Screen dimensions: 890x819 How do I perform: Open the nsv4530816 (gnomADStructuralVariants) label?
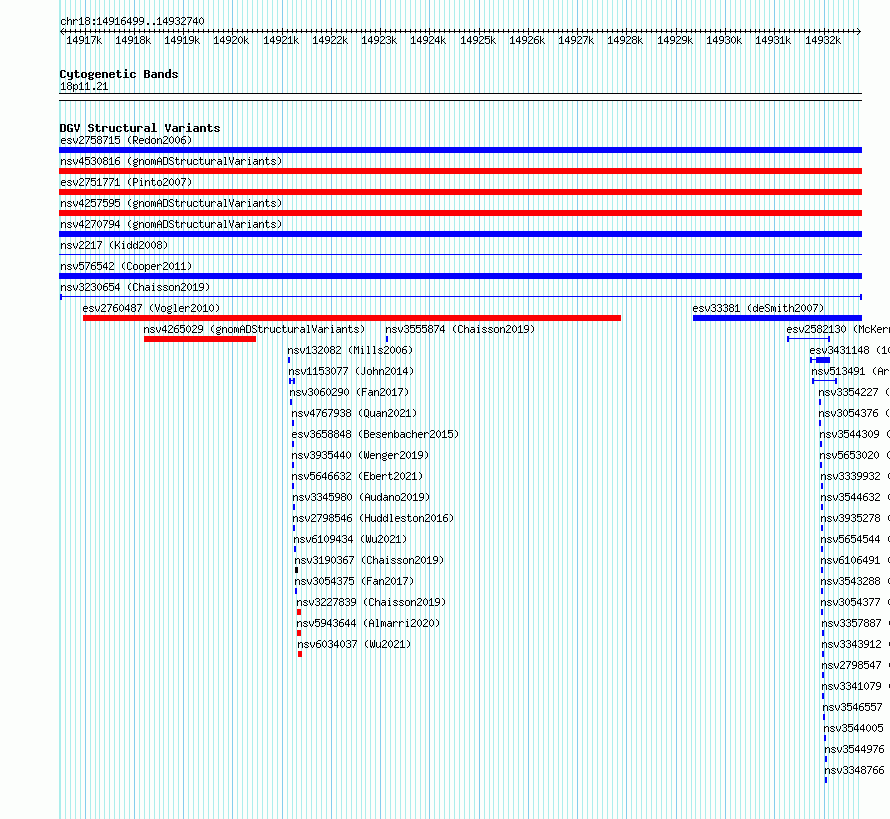tap(171, 161)
